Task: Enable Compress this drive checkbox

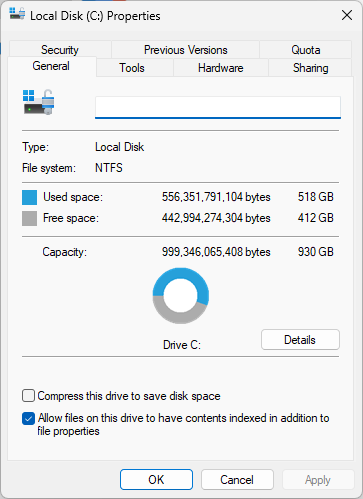Action: click(28, 396)
